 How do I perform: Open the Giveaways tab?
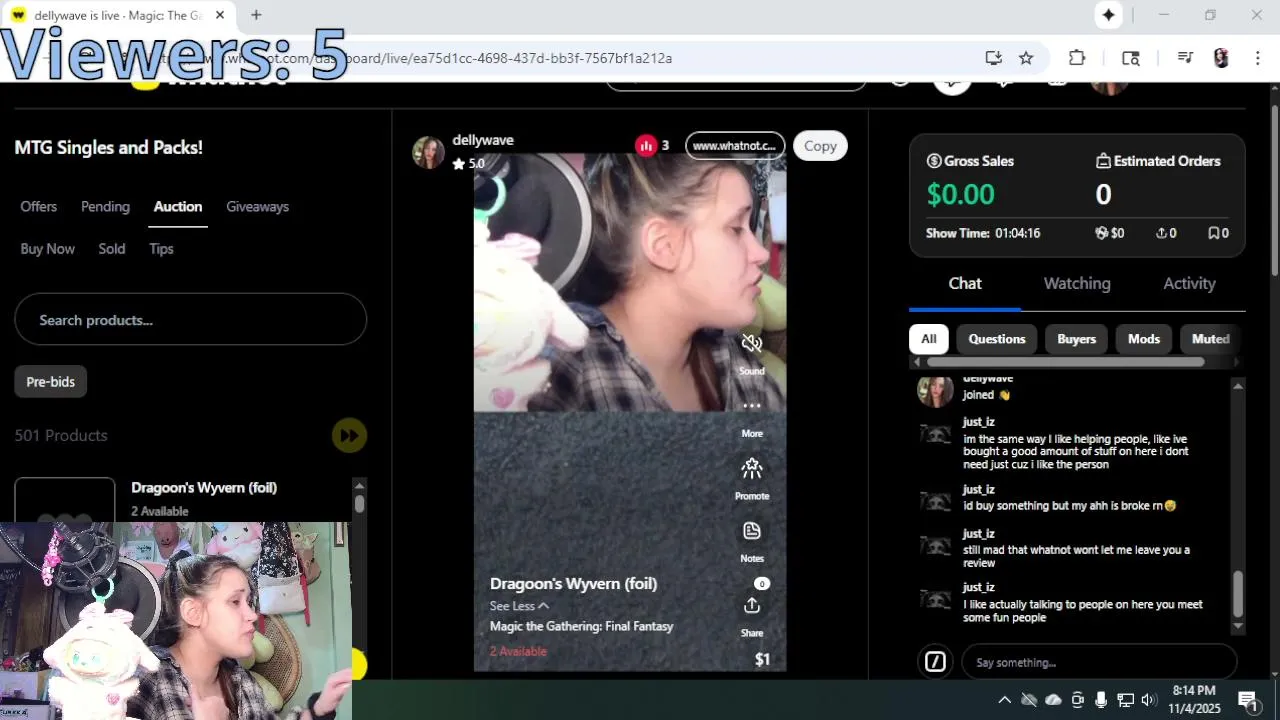(257, 206)
